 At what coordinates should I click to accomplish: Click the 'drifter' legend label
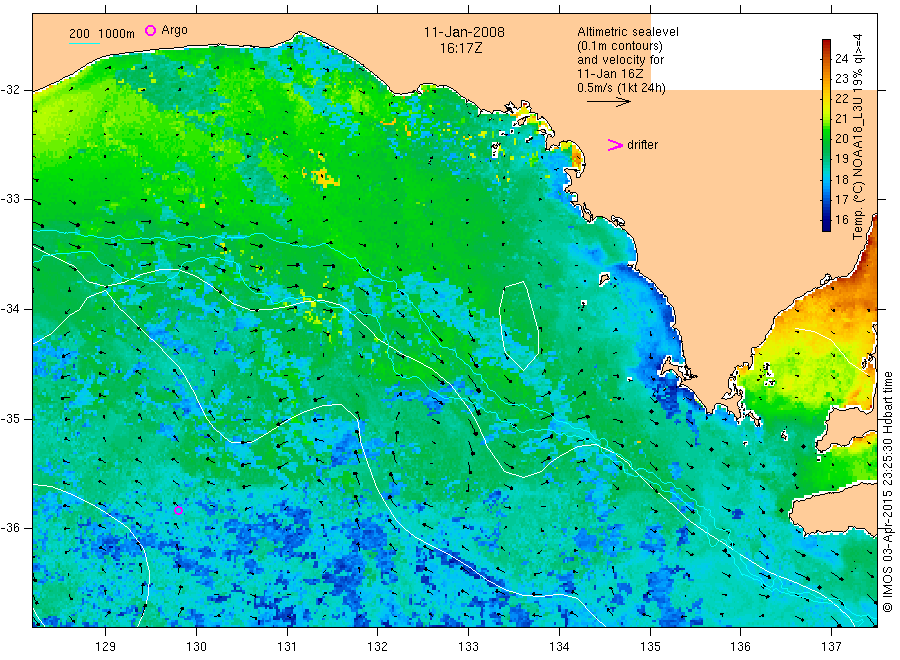[x=642, y=145]
